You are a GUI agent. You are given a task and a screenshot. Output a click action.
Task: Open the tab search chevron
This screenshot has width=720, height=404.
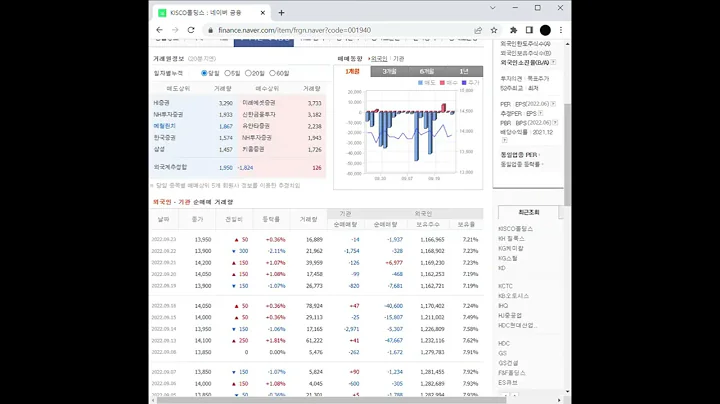tap(493, 8)
